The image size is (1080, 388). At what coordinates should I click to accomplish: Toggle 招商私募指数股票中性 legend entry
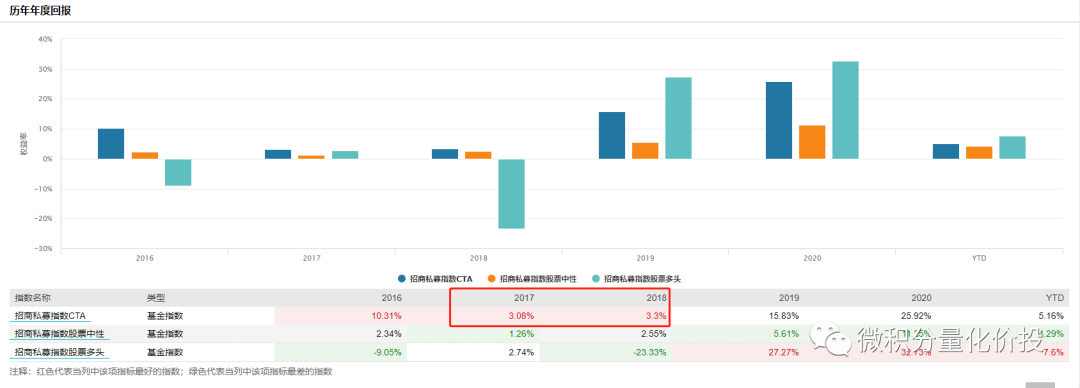pos(531,279)
